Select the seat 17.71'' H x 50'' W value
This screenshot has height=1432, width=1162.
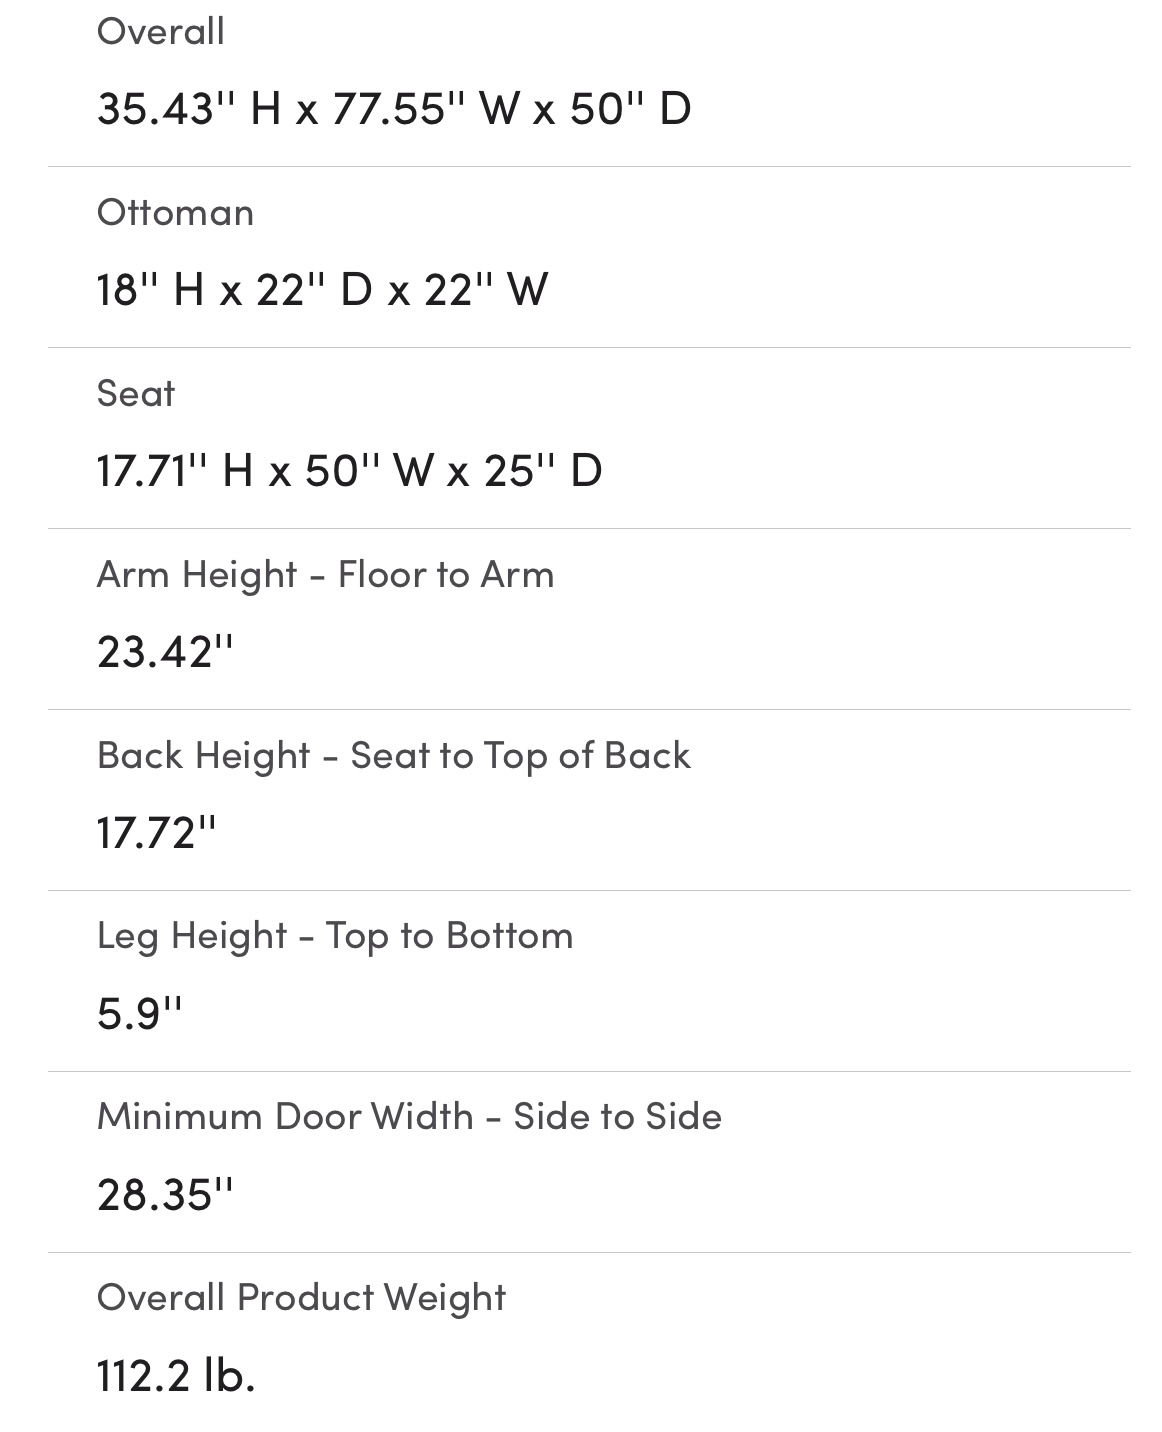[349, 470]
